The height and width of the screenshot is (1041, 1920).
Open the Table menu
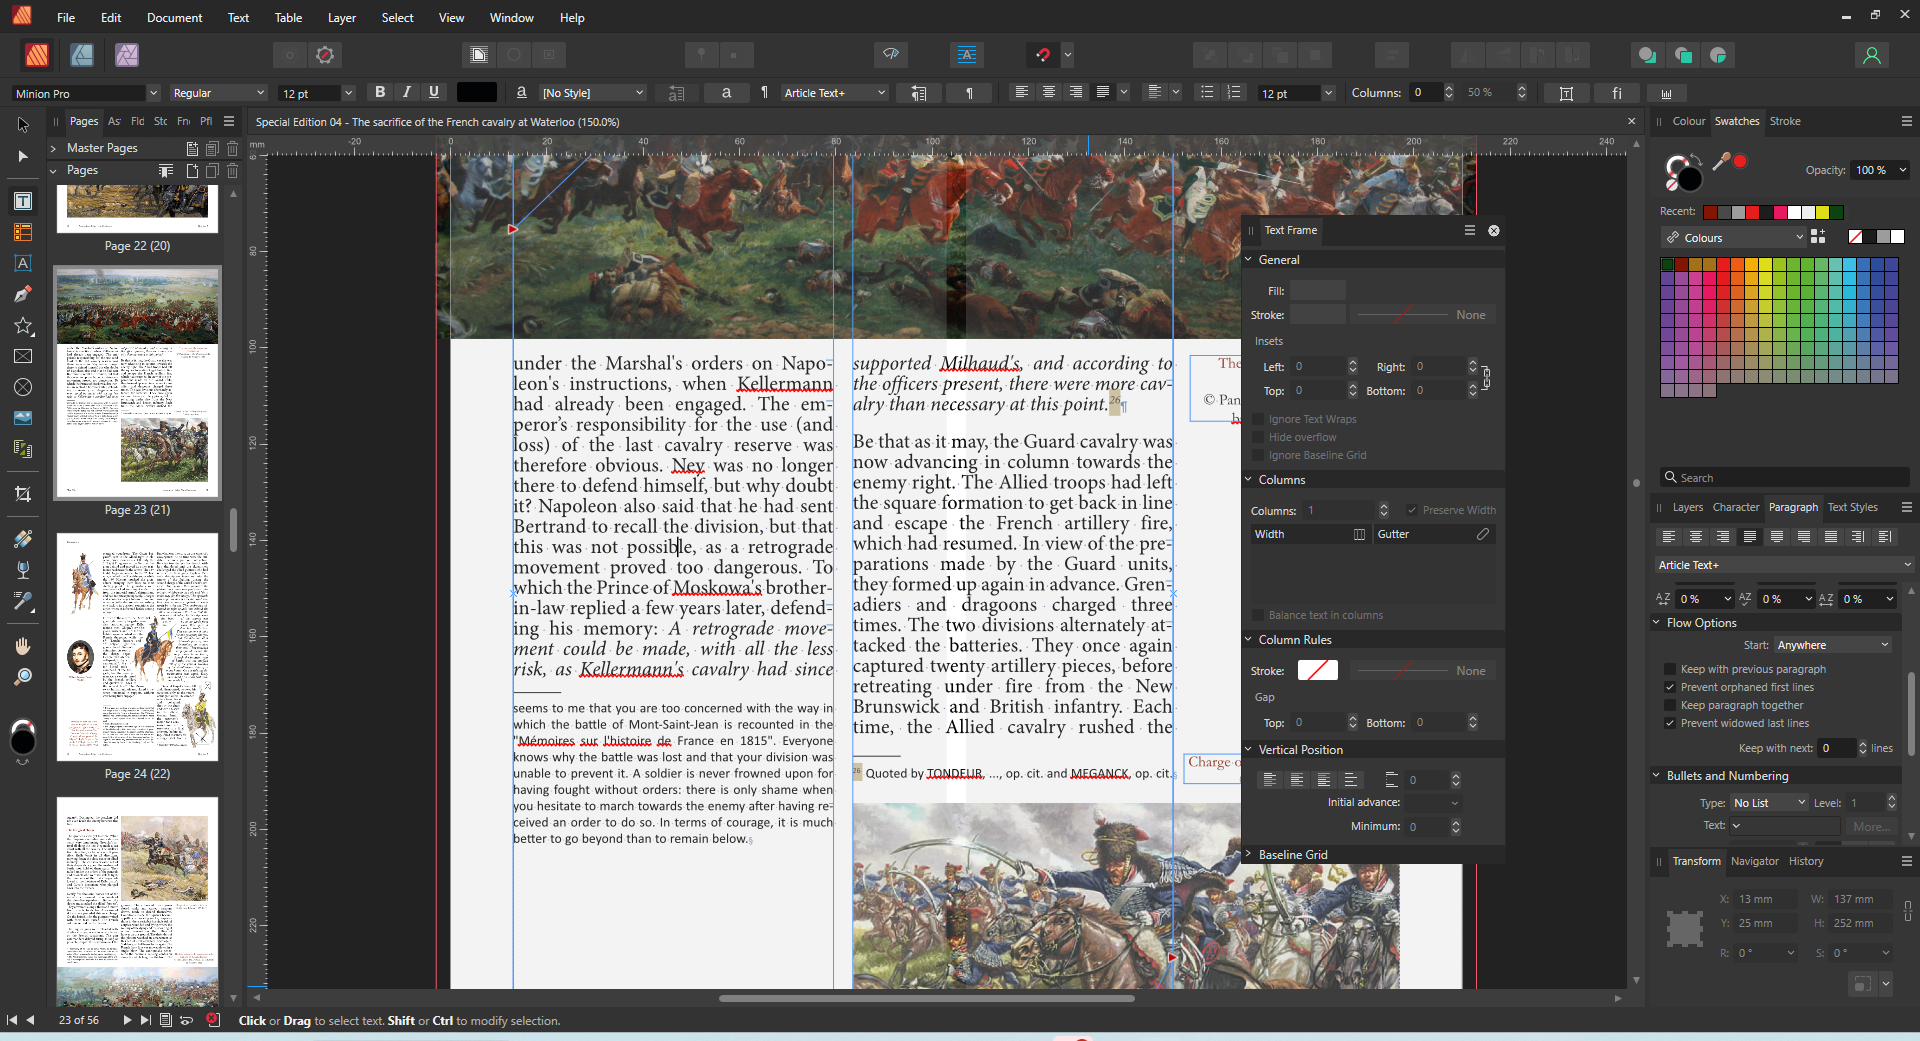[x=288, y=17]
